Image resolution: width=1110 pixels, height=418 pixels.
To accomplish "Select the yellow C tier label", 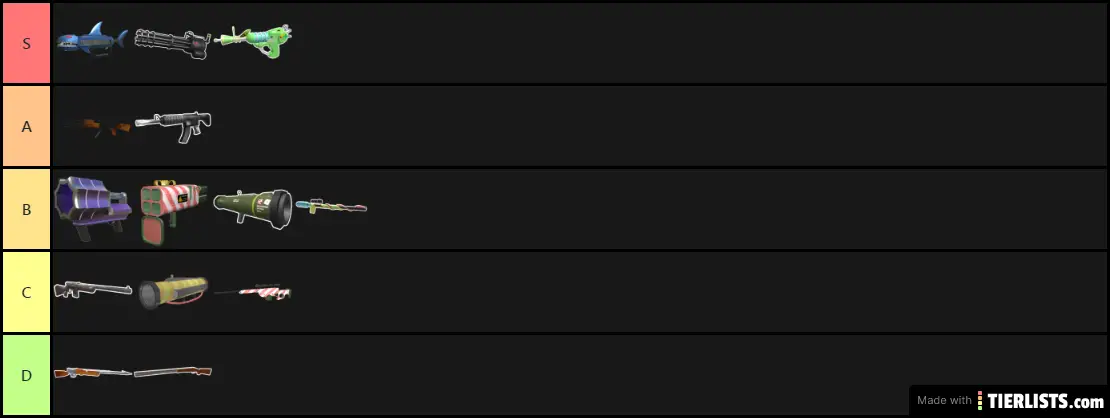I will click(26, 292).
